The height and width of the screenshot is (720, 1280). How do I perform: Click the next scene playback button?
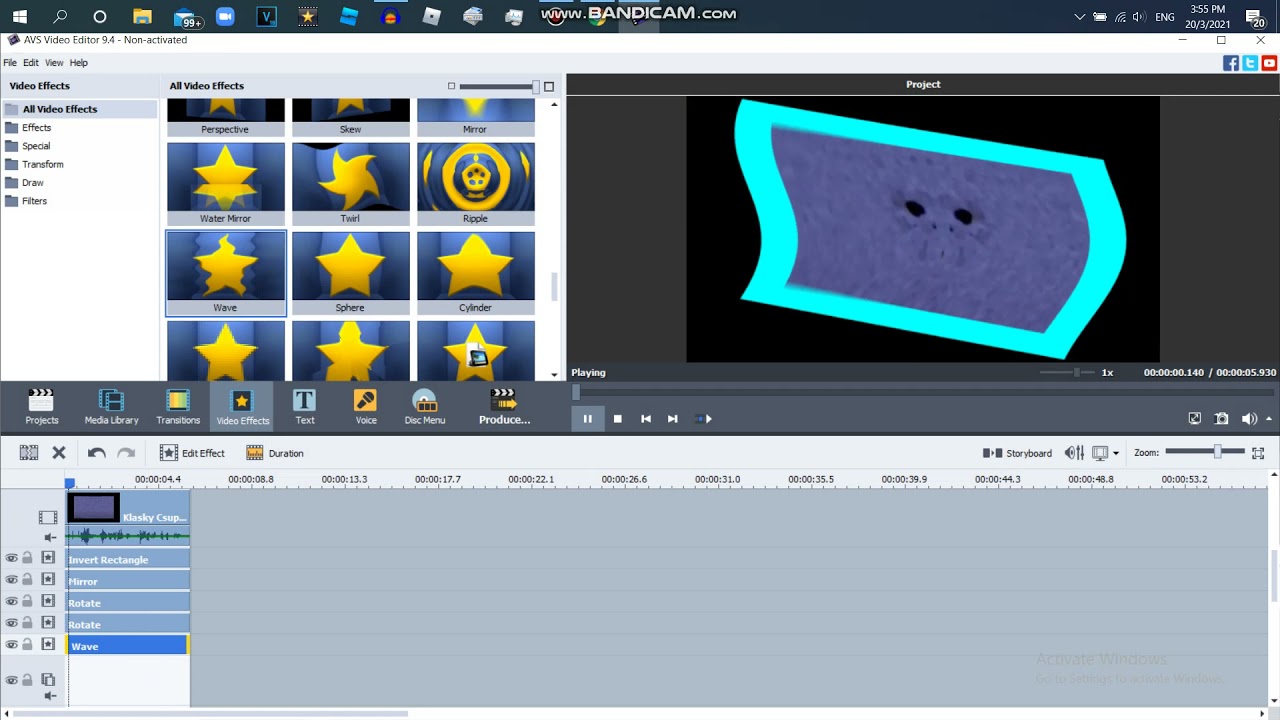(704, 419)
